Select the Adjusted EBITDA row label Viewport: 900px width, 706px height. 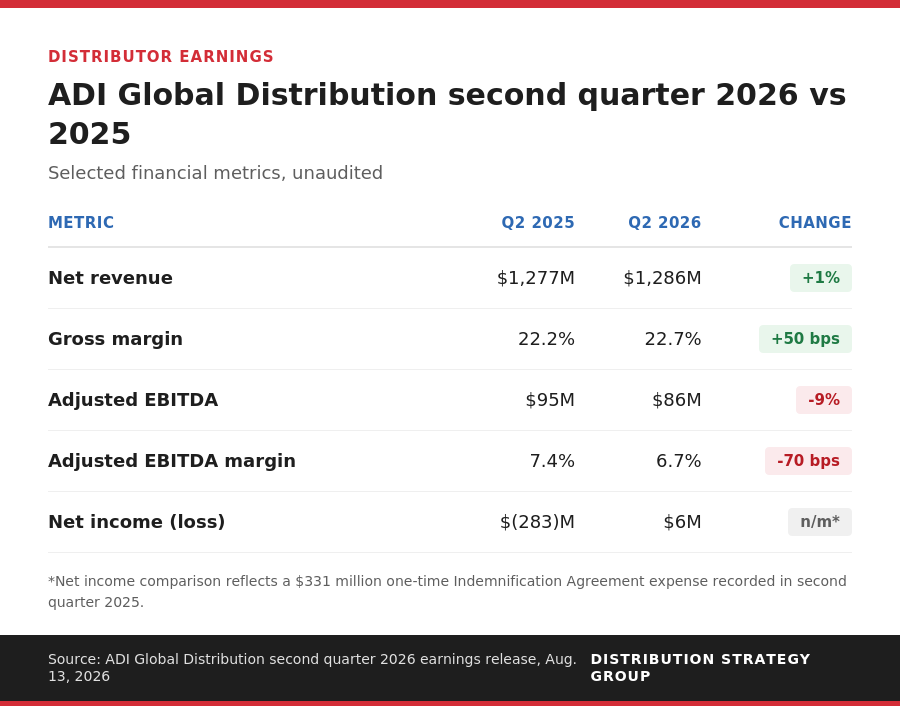[133, 399]
